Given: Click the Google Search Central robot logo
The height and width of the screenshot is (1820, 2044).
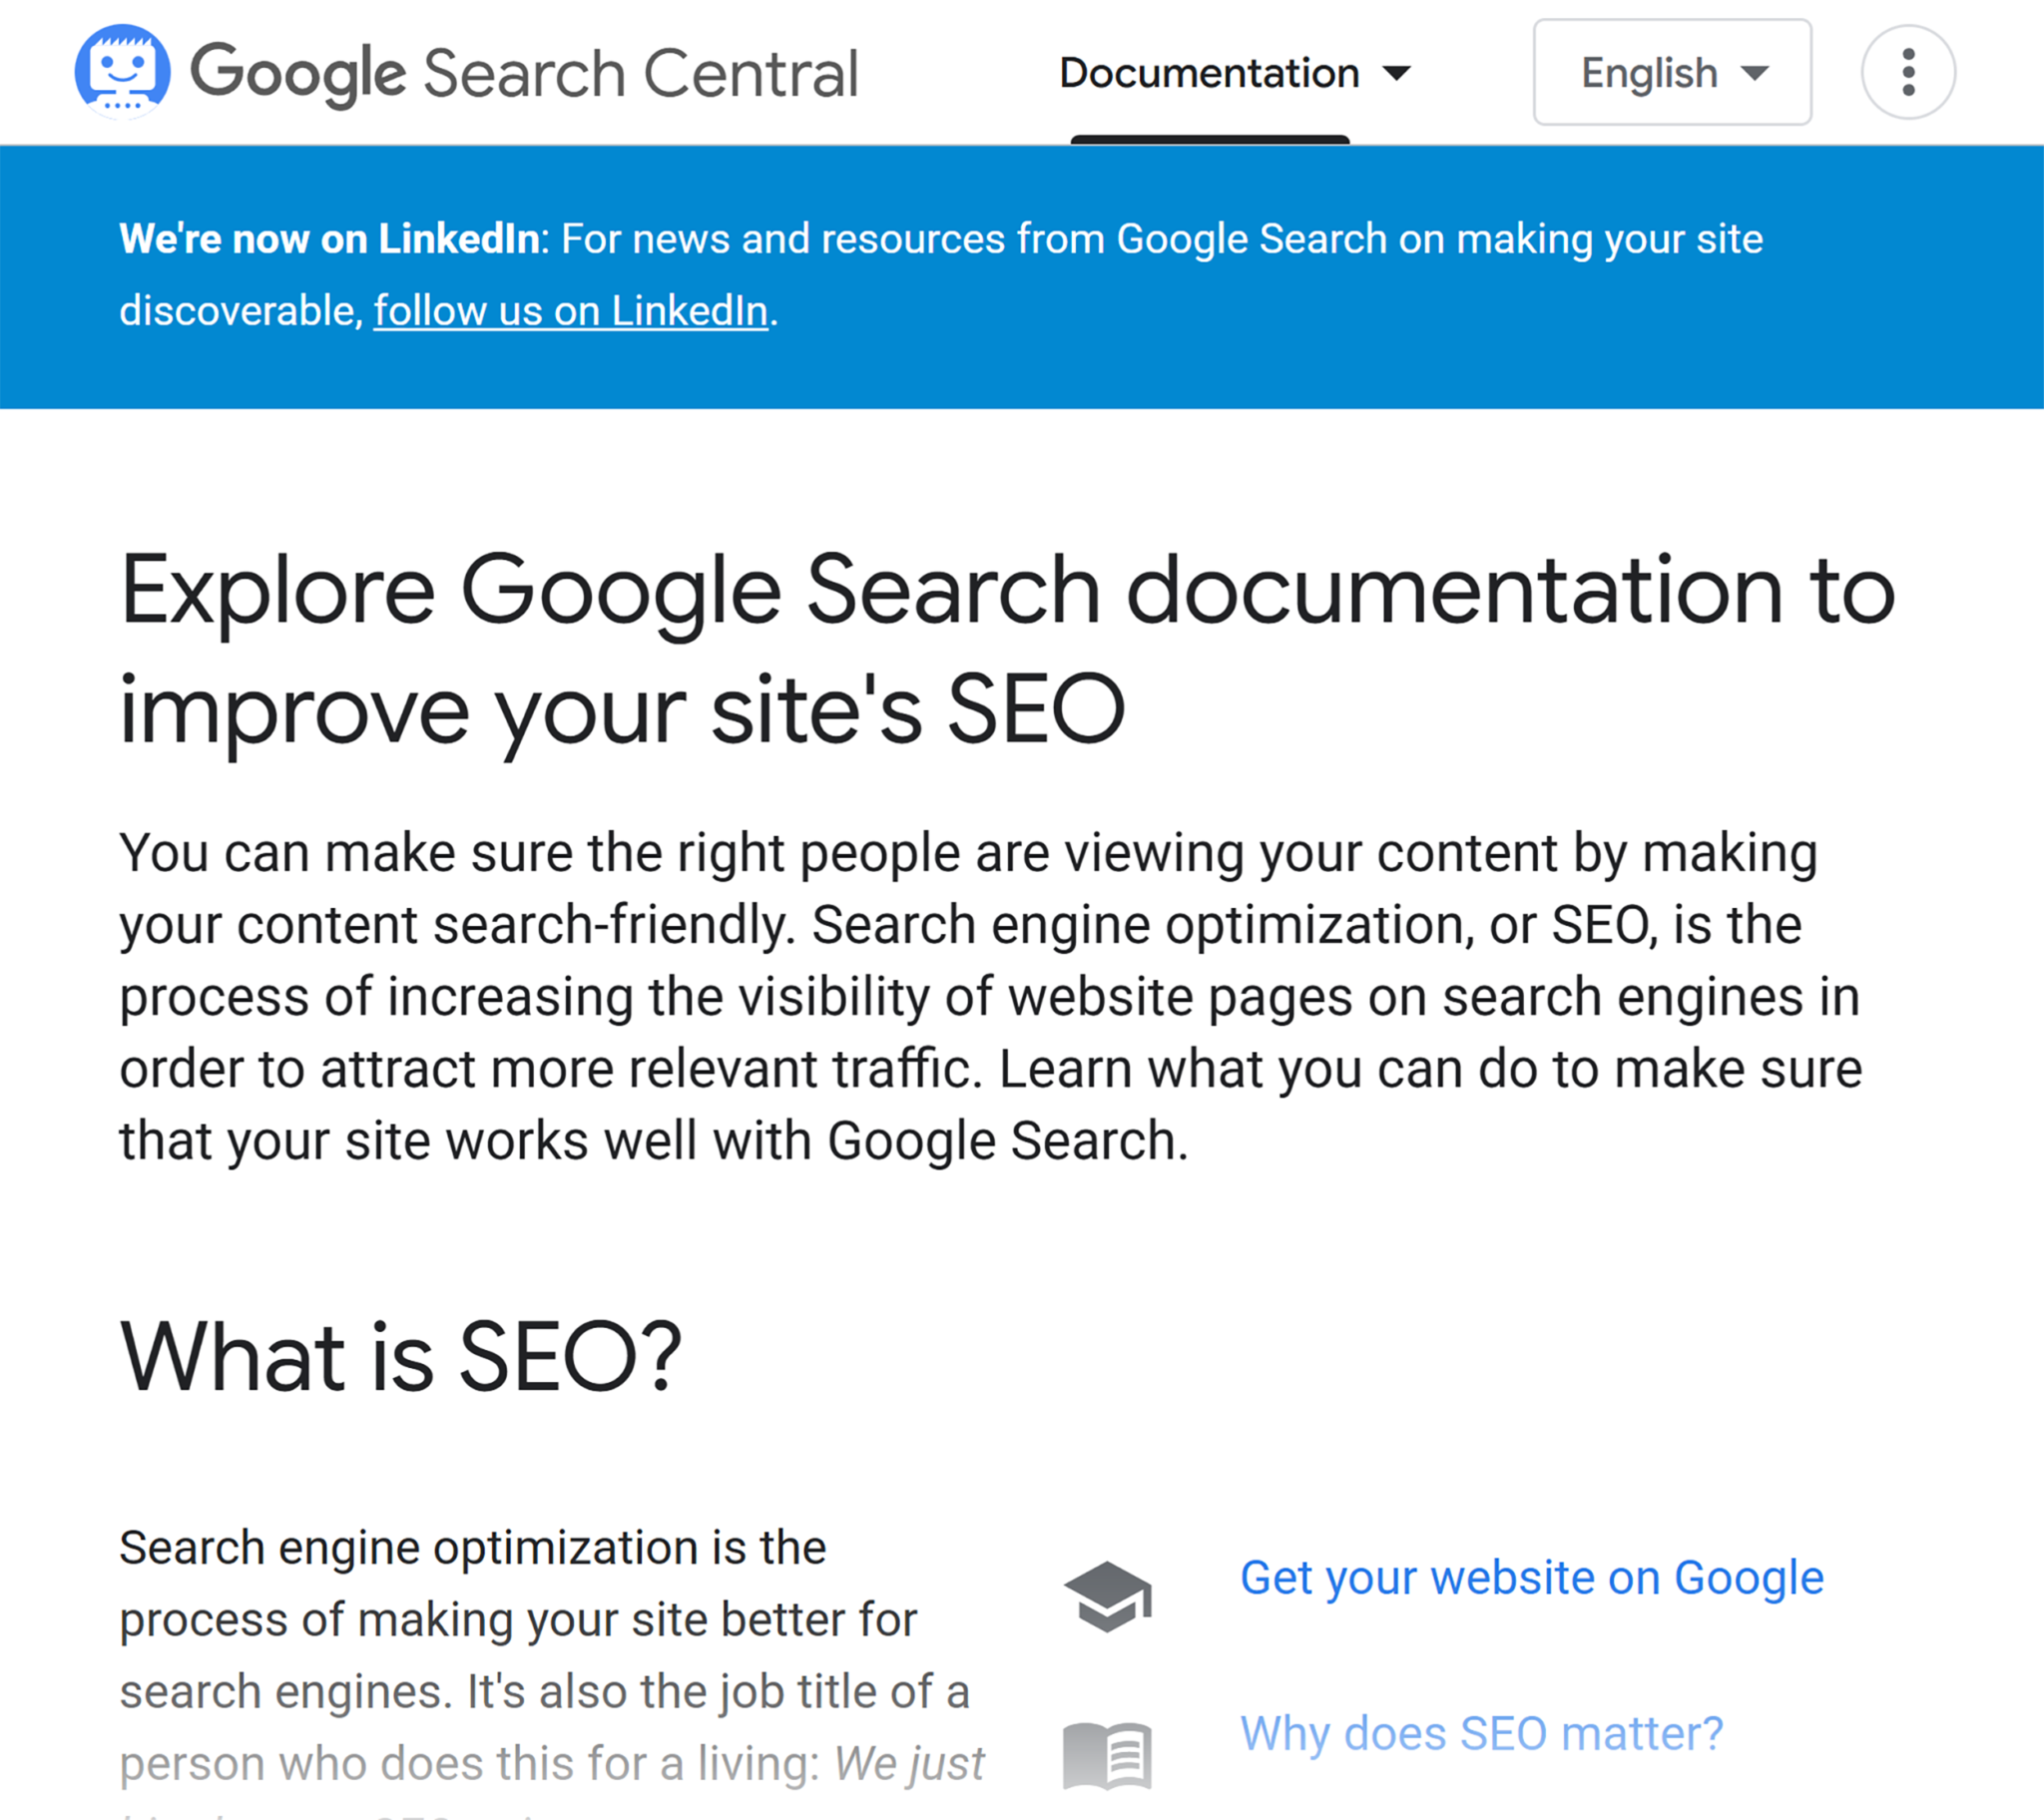Looking at the screenshot, I should click(x=123, y=72).
